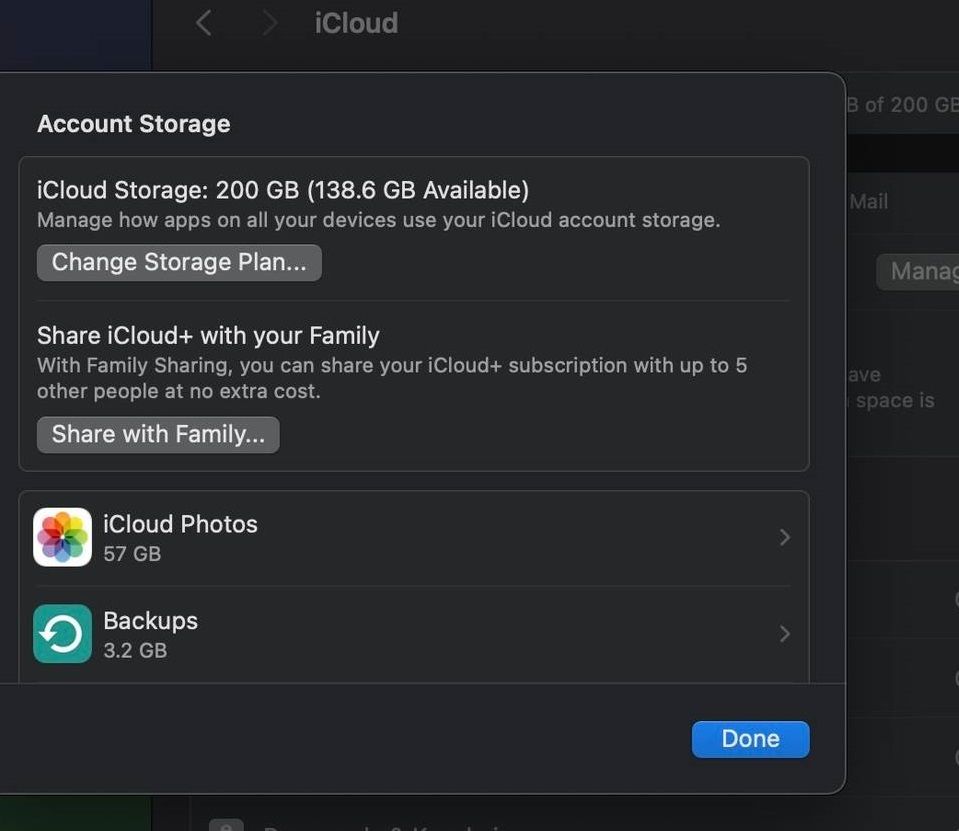Click the 200 GB usage text top right
The width and height of the screenshot is (959, 831).
(x=903, y=105)
